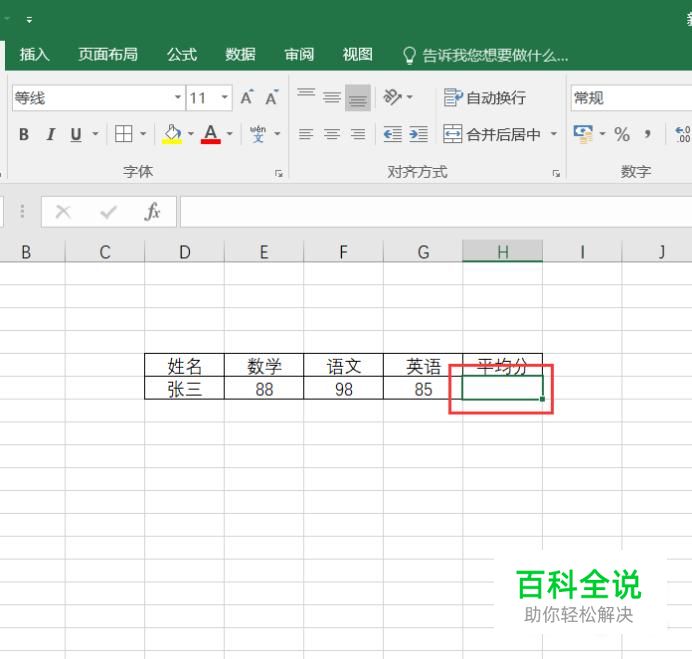This screenshot has height=659, width=692.
Task: Open 常规 number format dropdown
Action: 631,98
